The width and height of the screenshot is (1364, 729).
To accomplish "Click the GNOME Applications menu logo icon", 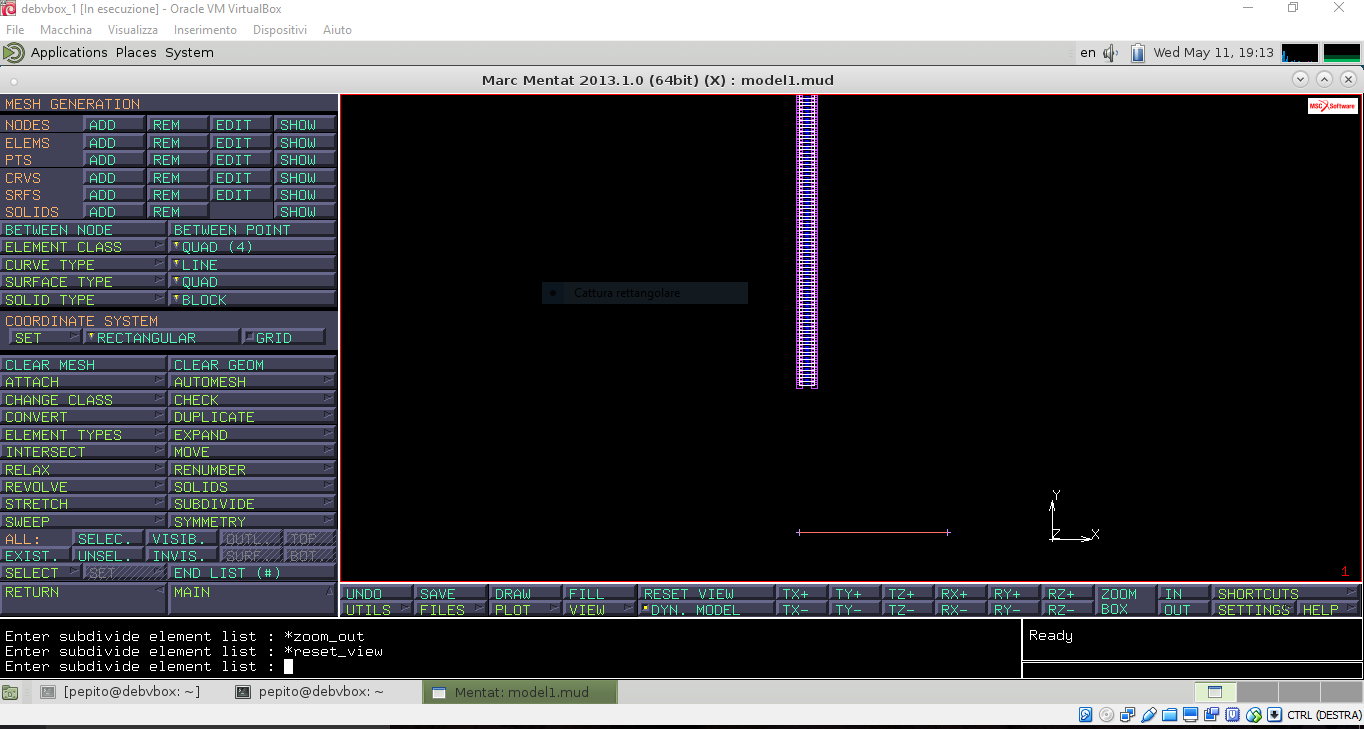I will tap(14, 53).
